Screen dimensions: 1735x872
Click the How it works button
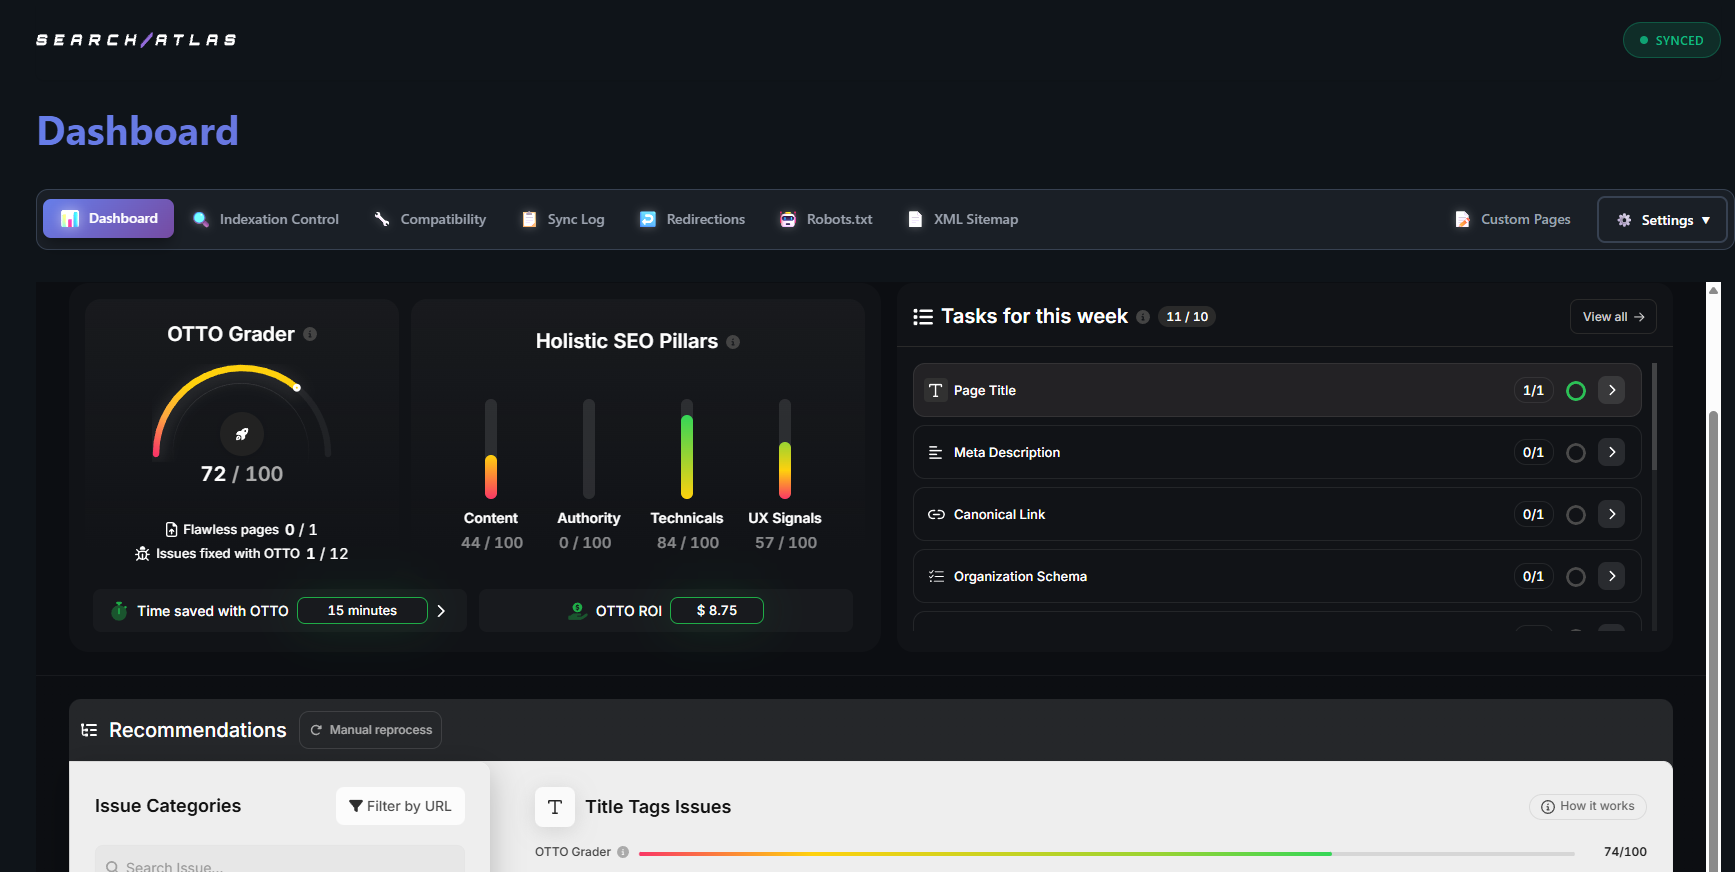pyautogui.click(x=1588, y=807)
